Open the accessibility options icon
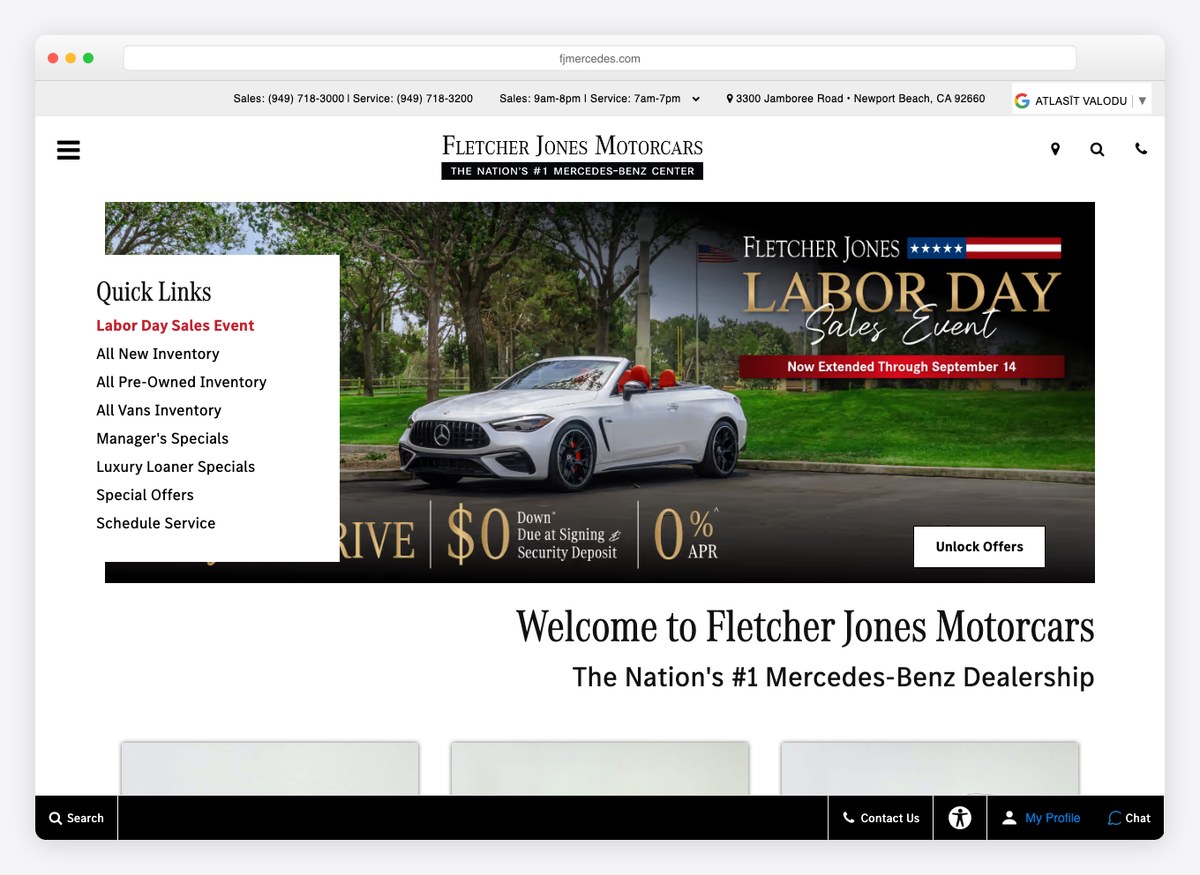This screenshot has height=875, width=1200. [x=960, y=818]
